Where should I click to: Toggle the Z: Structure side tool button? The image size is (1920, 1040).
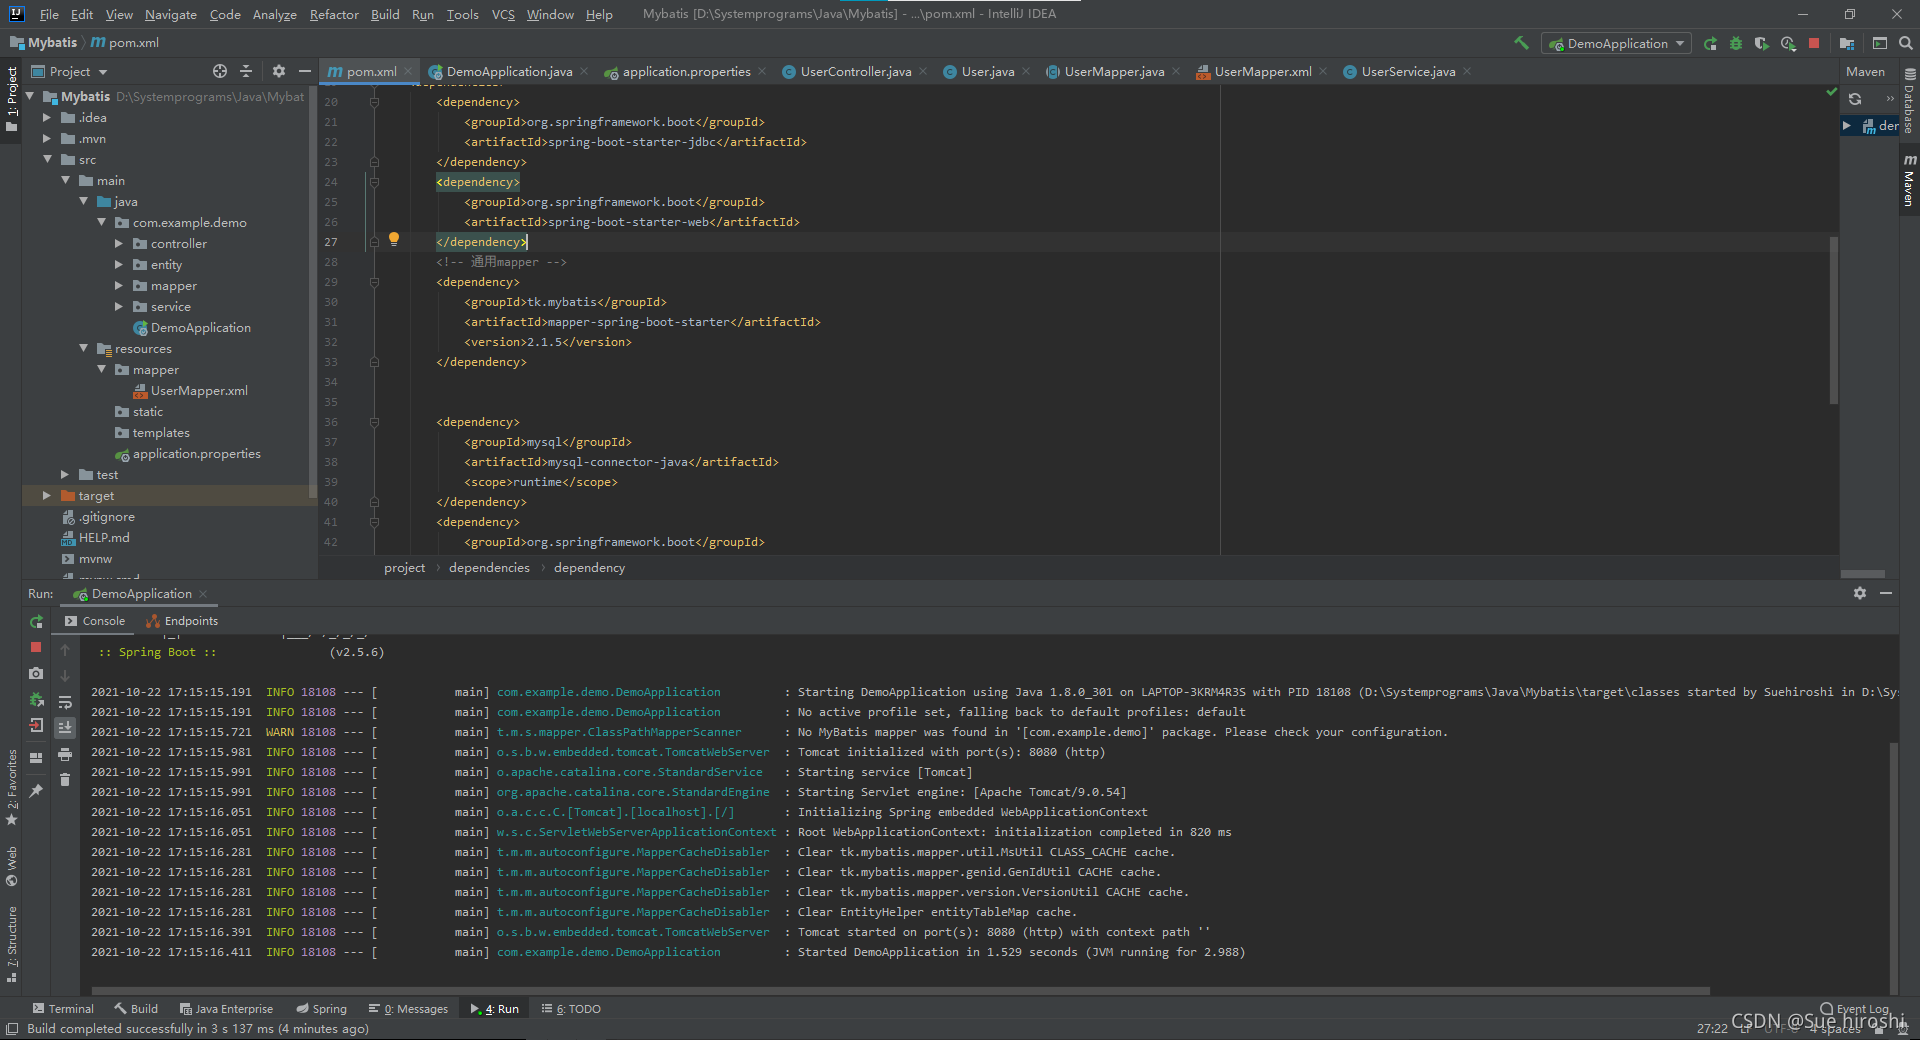[x=11, y=945]
